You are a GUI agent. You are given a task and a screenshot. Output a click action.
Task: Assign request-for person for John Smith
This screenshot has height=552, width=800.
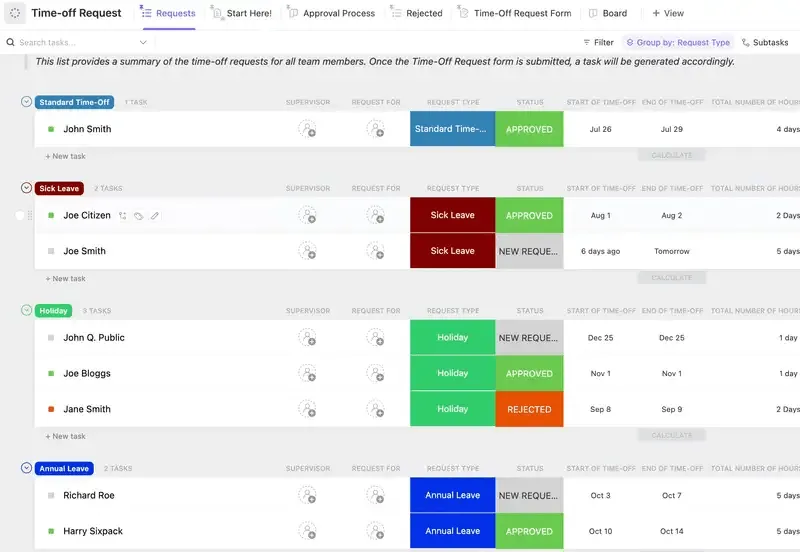[376, 129]
